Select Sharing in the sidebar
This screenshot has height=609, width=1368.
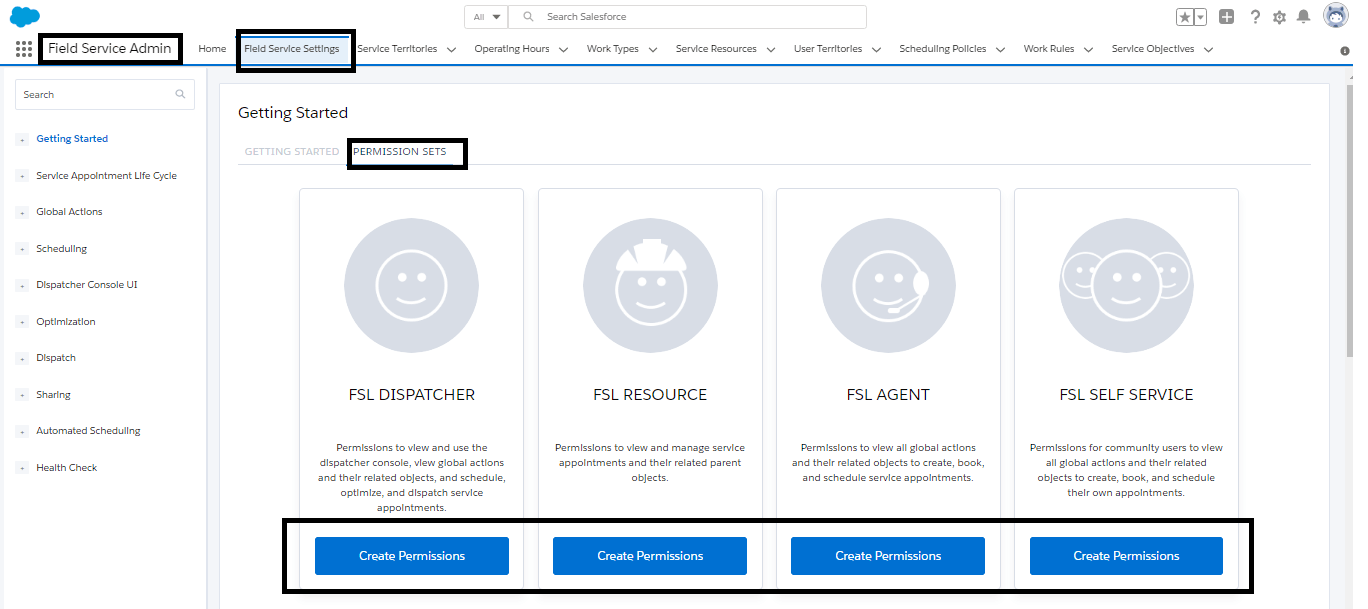pyautogui.click(x=53, y=395)
